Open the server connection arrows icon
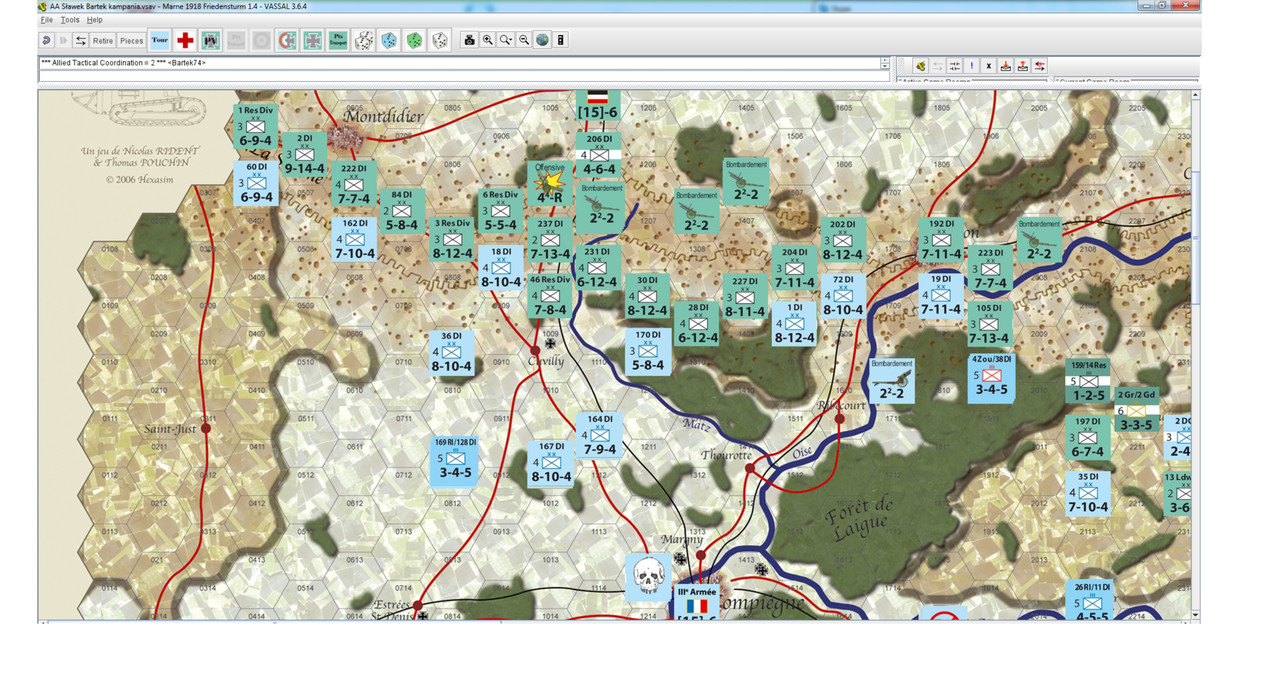1280x693 pixels. pyautogui.click(x=81, y=40)
